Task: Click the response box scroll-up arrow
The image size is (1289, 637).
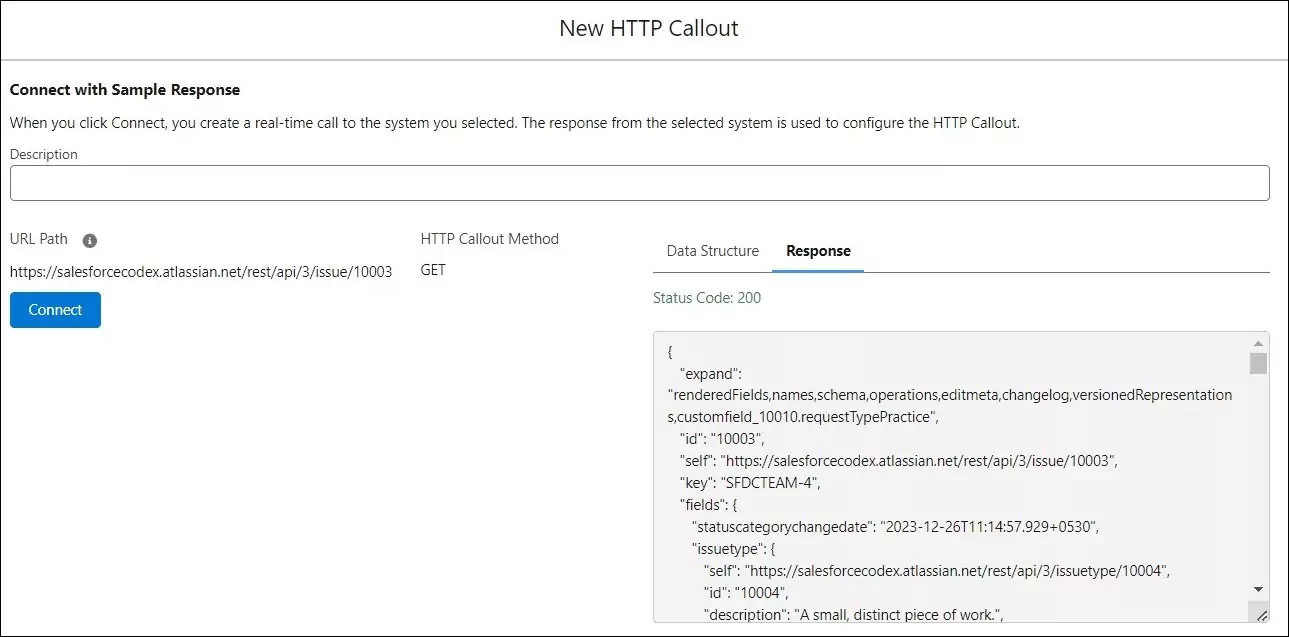Action: pos(1258,343)
